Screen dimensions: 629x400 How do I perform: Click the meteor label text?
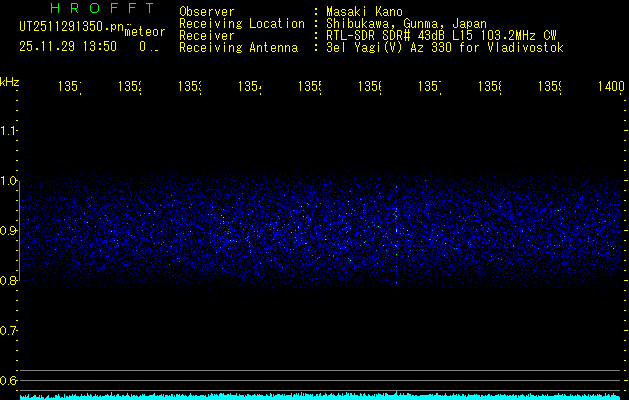click(145, 31)
